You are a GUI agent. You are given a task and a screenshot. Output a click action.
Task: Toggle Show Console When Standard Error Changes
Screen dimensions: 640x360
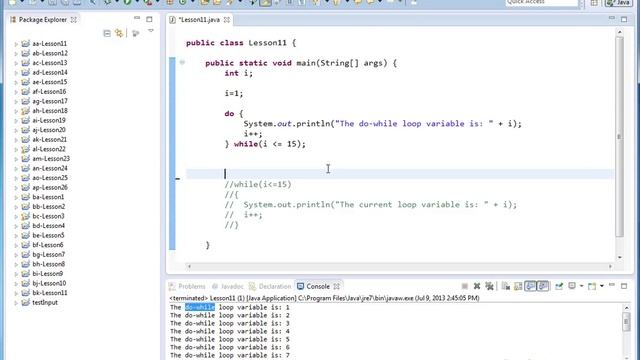point(543,286)
